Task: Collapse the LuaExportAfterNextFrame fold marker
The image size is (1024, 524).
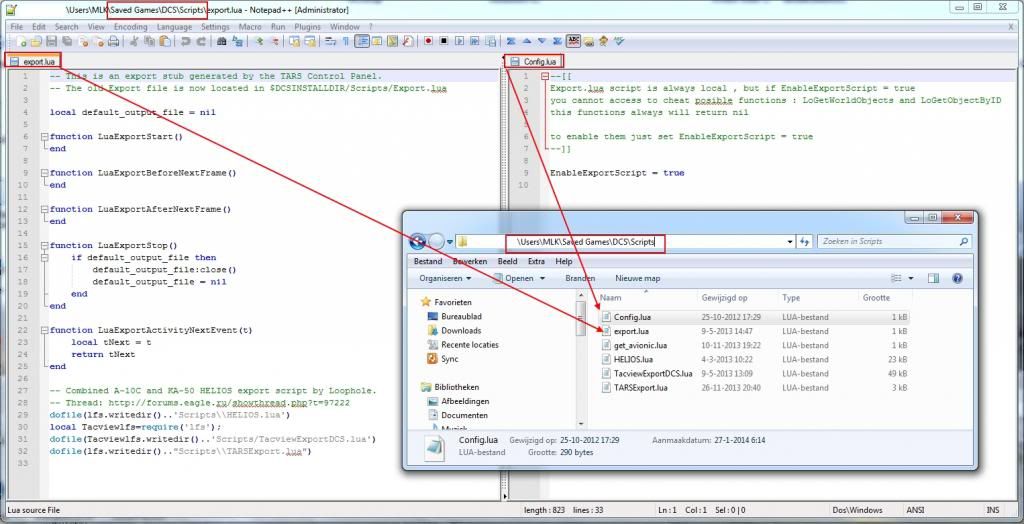Action: coord(44,210)
